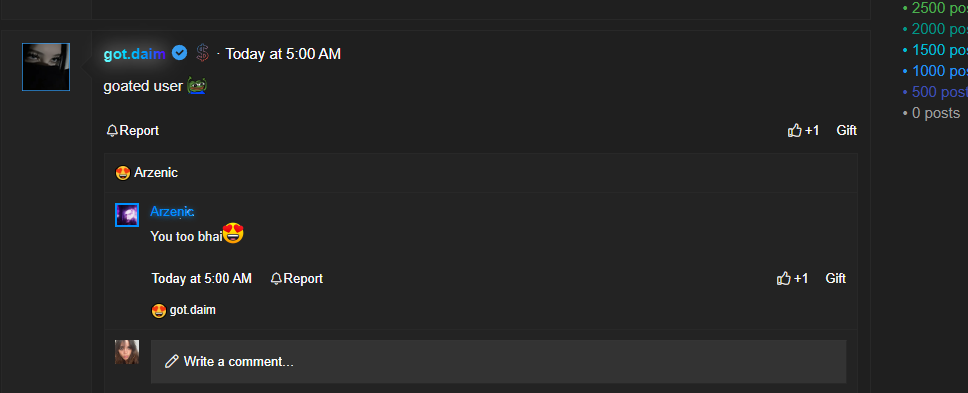
Task: Click the heart-eyes reaction emoji beside Arzenic
Action: 123,173
